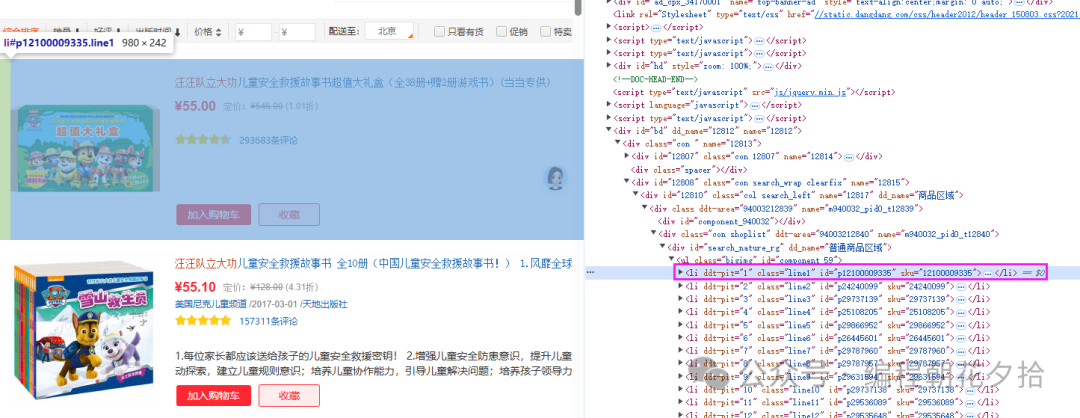
Task: Click the maximum price ¥ field
Action: pos(297,32)
